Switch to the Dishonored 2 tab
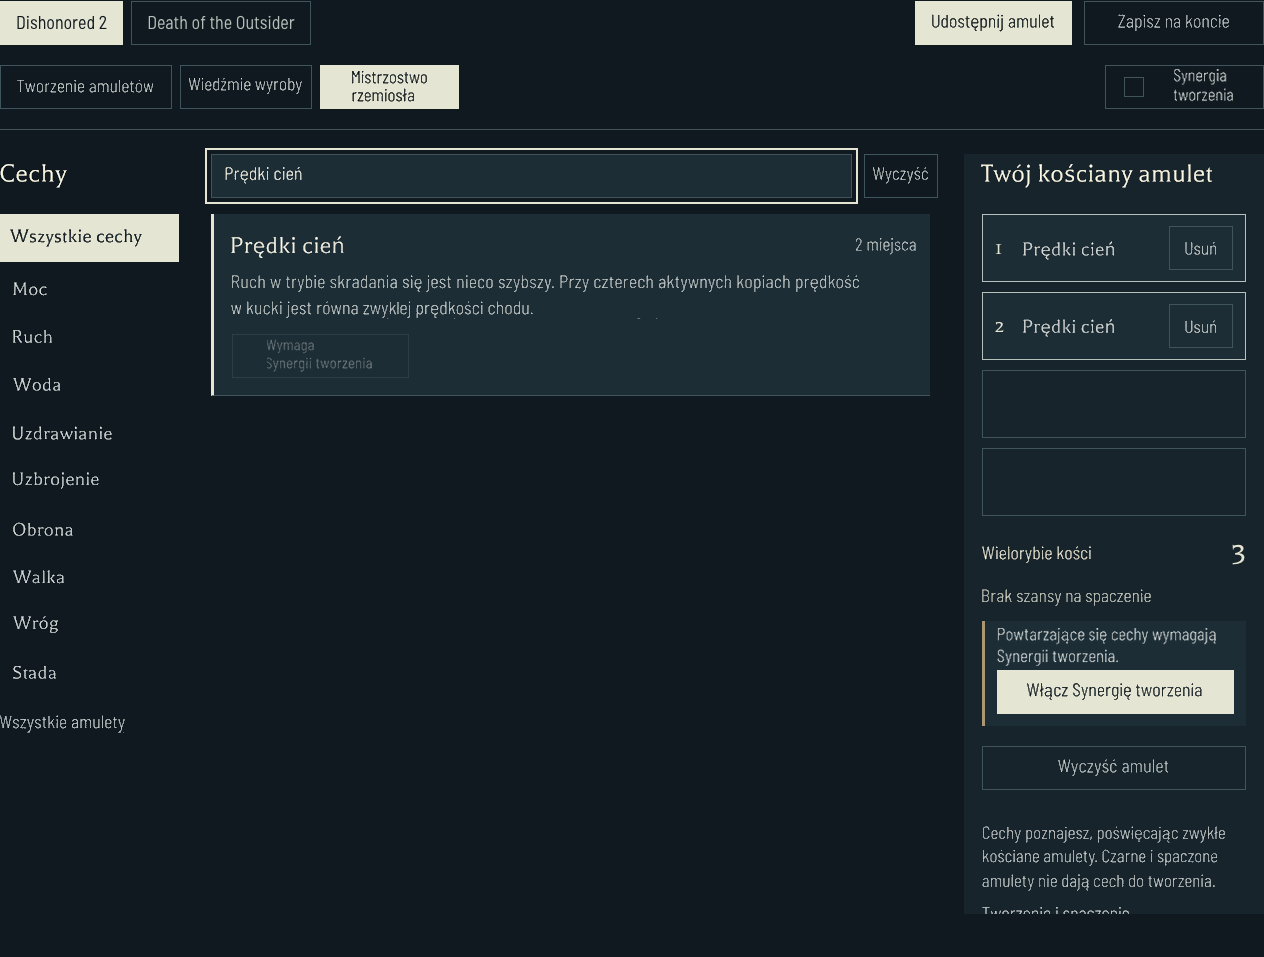 (61, 23)
